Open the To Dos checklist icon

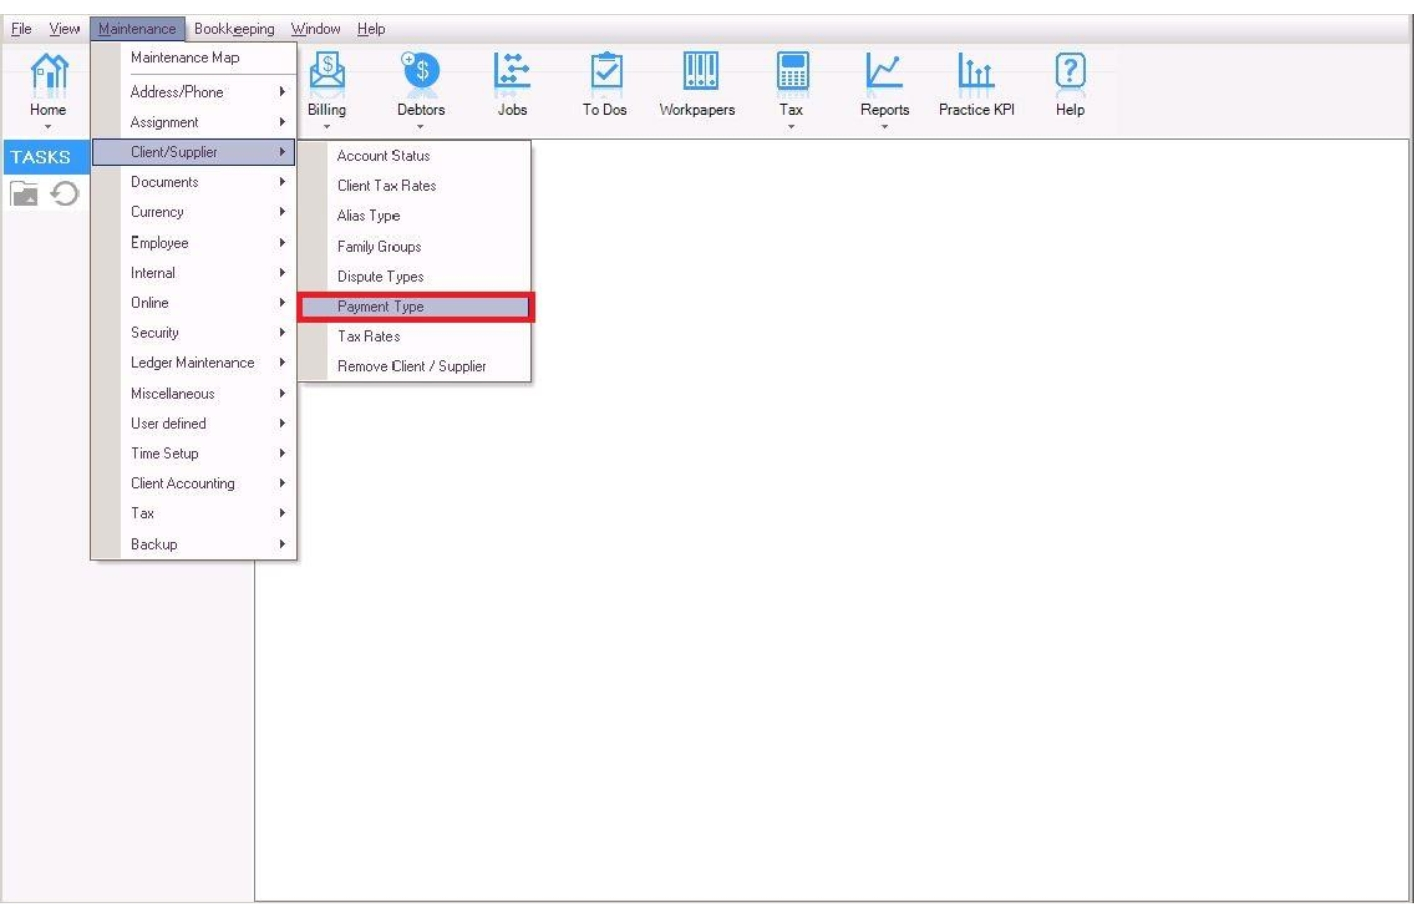pyautogui.click(x=605, y=72)
